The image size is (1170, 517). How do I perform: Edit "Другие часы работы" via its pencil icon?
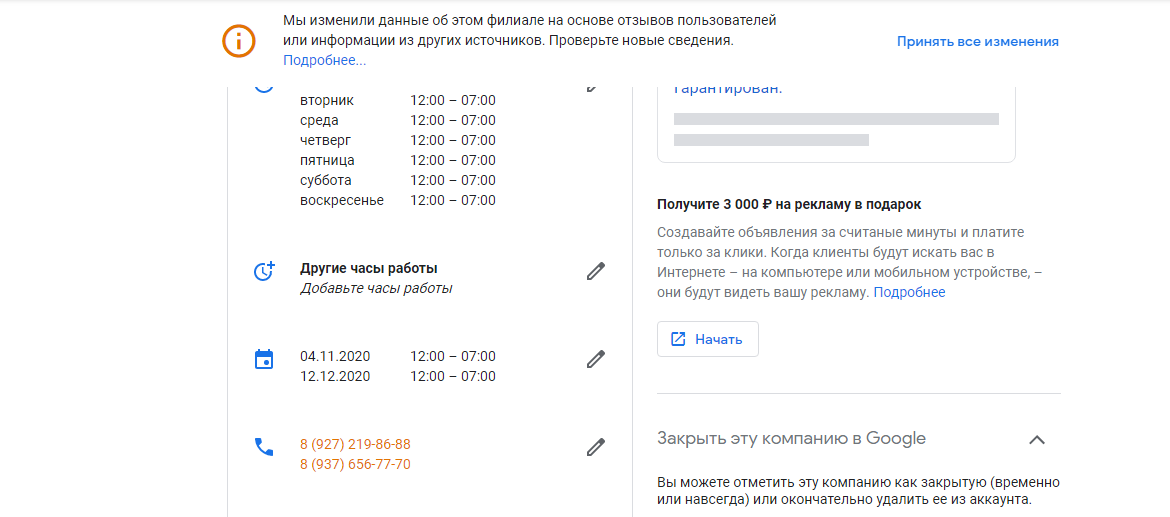click(595, 272)
